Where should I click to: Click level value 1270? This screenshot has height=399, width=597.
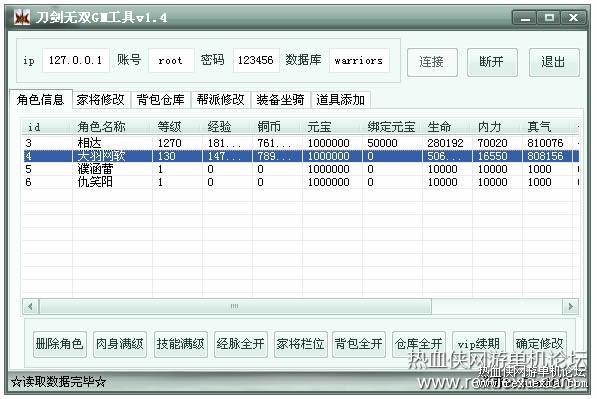pos(169,143)
